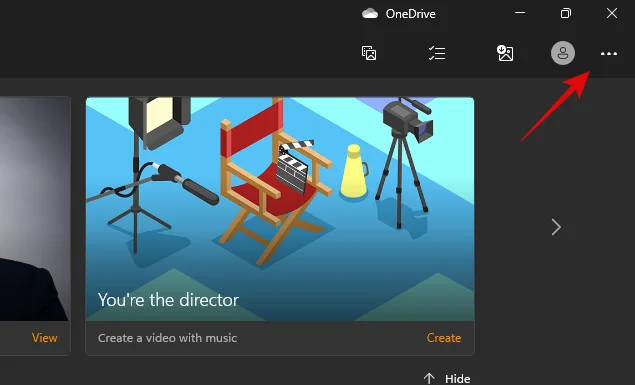Open the account profile avatar
This screenshot has height=385, width=635.
point(563,53)
